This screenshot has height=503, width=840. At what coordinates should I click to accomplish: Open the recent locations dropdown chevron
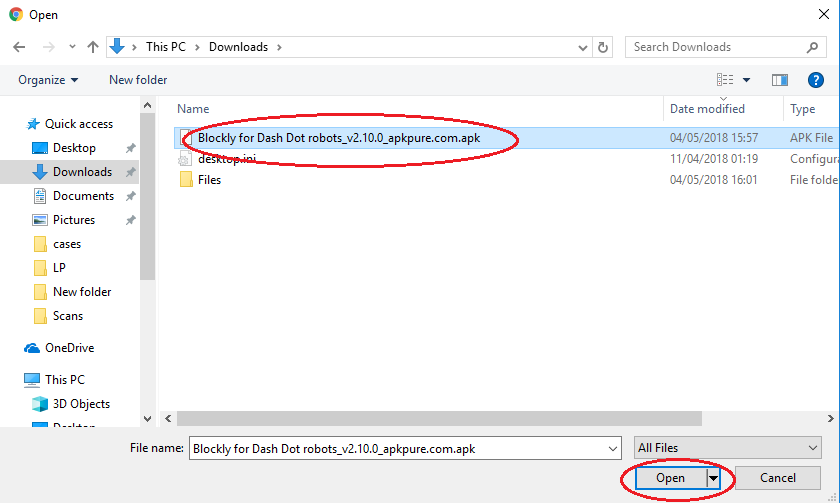72,47
